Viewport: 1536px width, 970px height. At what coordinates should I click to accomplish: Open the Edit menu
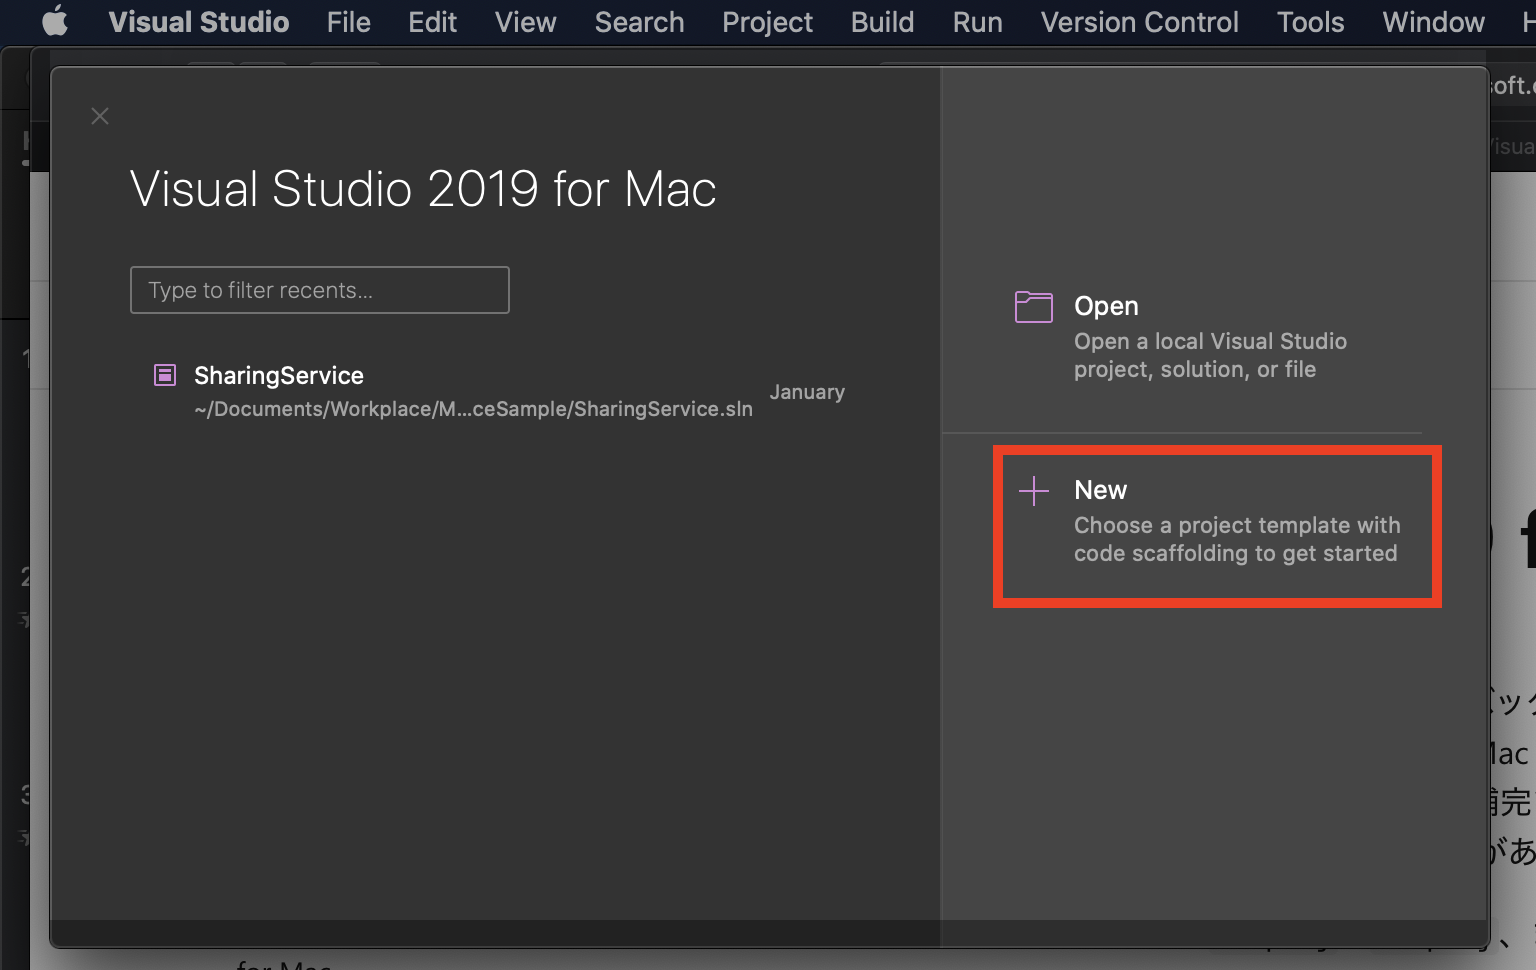click(432, 22)
